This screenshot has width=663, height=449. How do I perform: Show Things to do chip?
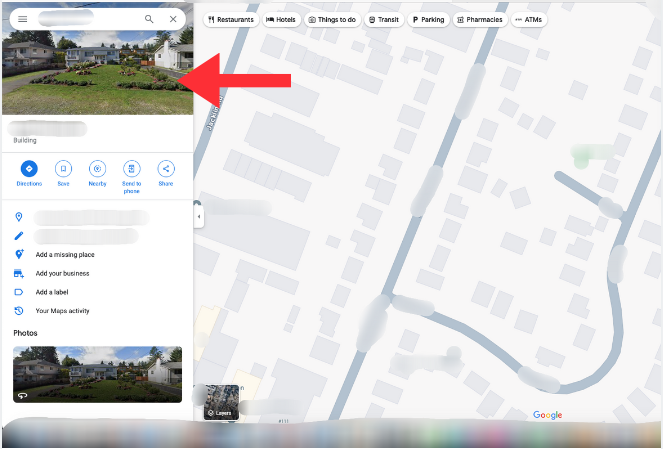332,19
